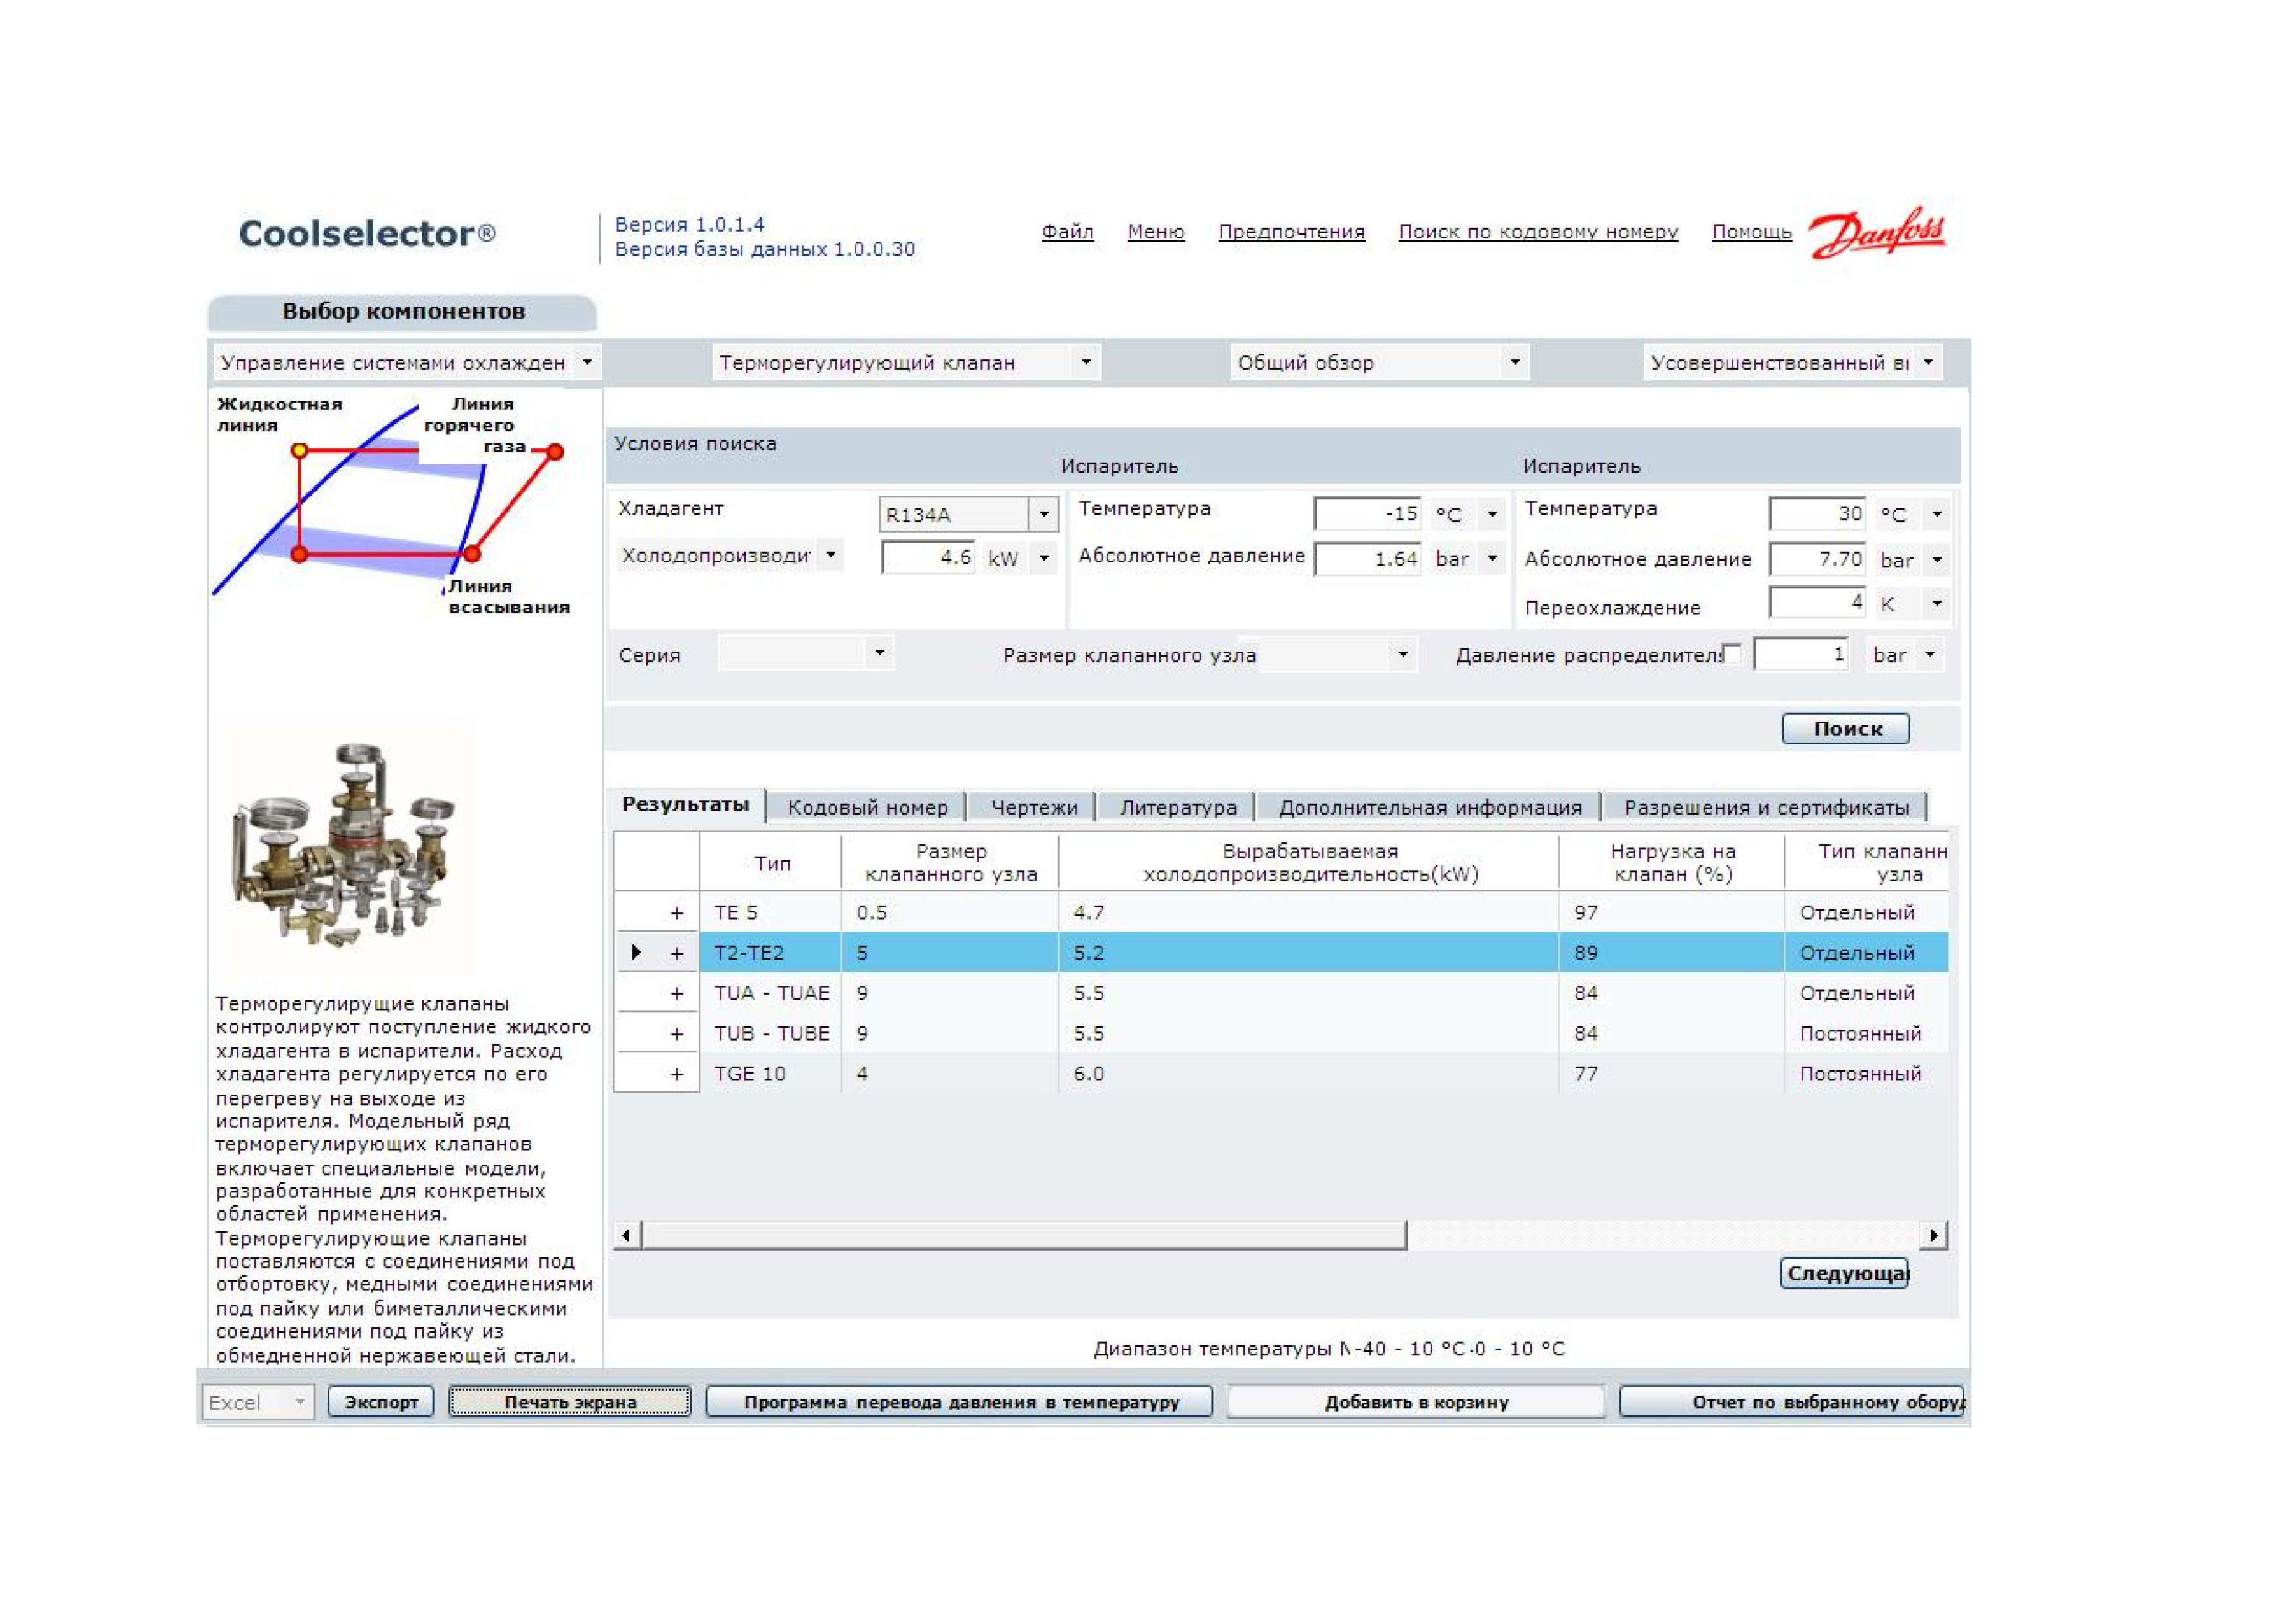The image size is (2296, 1623).
Task: Click the right arrow of the results scrollbar
Action: (1933, 1235)
